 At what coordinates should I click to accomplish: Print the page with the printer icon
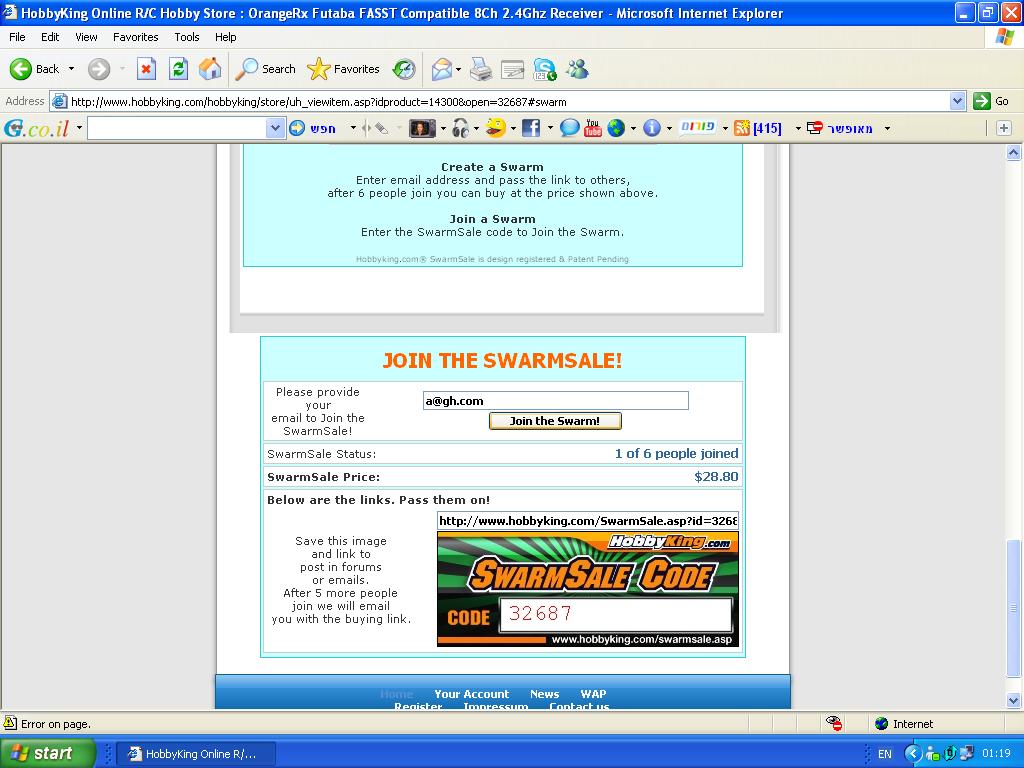click(x=481, y=69)
